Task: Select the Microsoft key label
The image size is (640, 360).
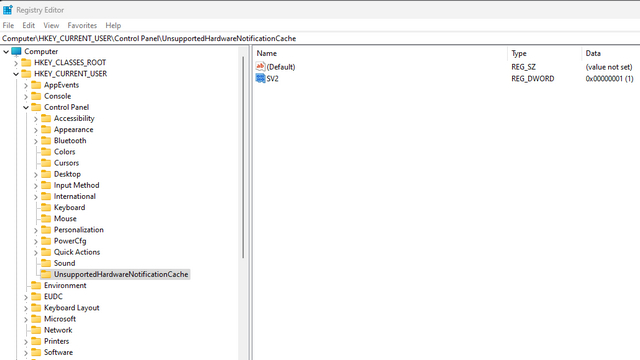Action: pyautogui.click(x=60, y=319)
